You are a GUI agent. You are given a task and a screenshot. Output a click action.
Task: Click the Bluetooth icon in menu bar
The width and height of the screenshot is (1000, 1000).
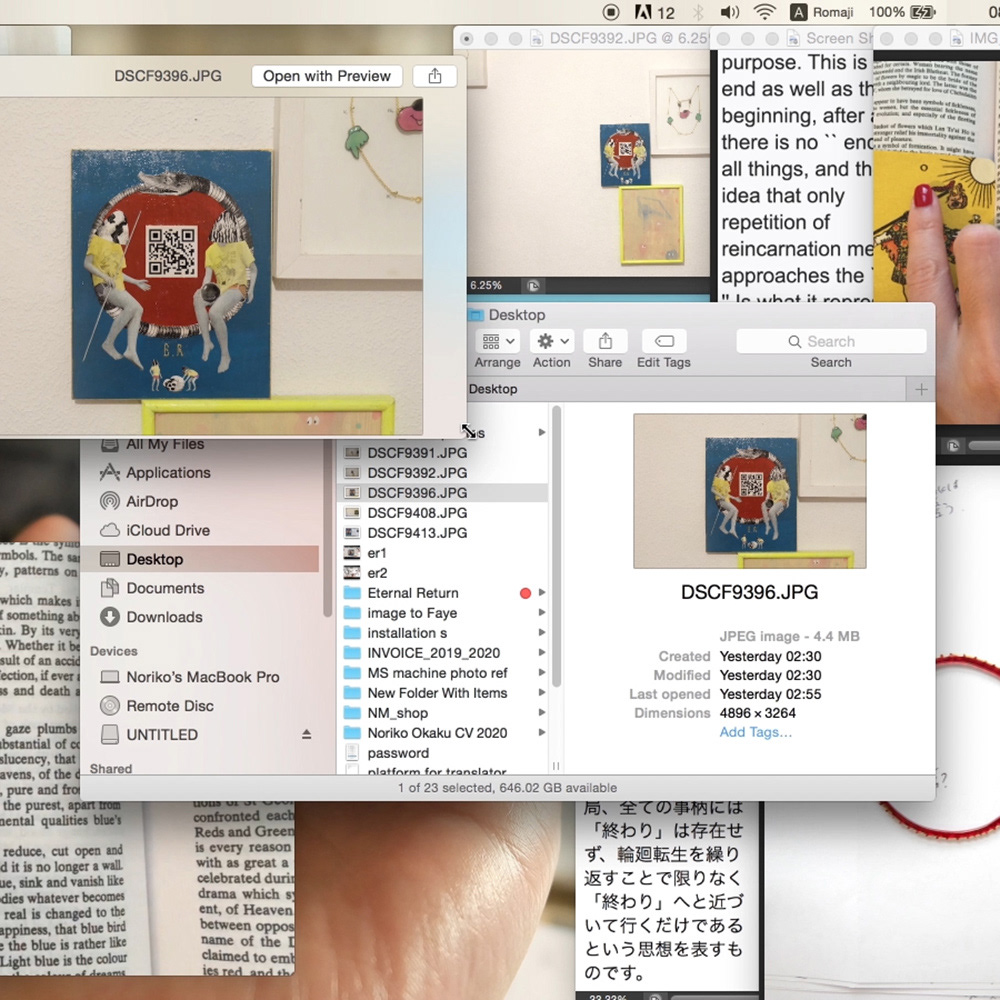[698, 12]
